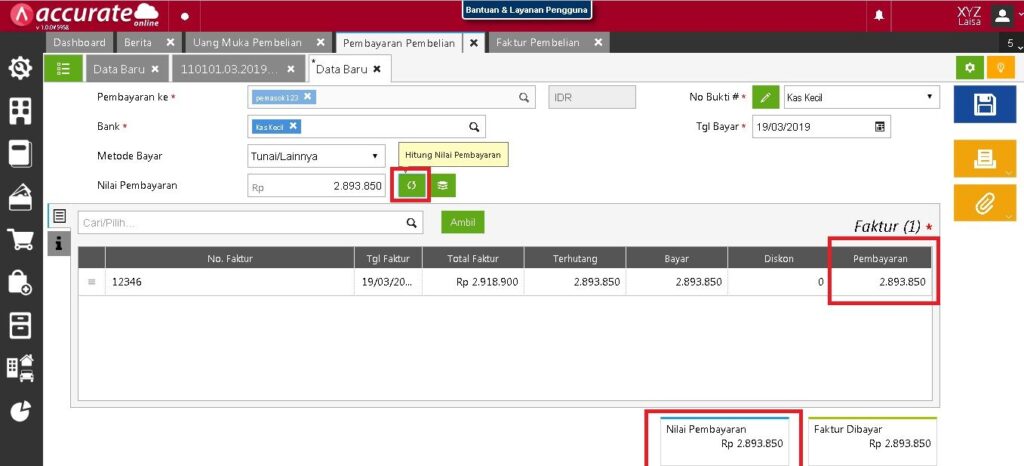The height and width of the screenshot is (466, 1024).
Task: Open the fixed assets building-car icon in the sidebar
Action: point(21,368)
